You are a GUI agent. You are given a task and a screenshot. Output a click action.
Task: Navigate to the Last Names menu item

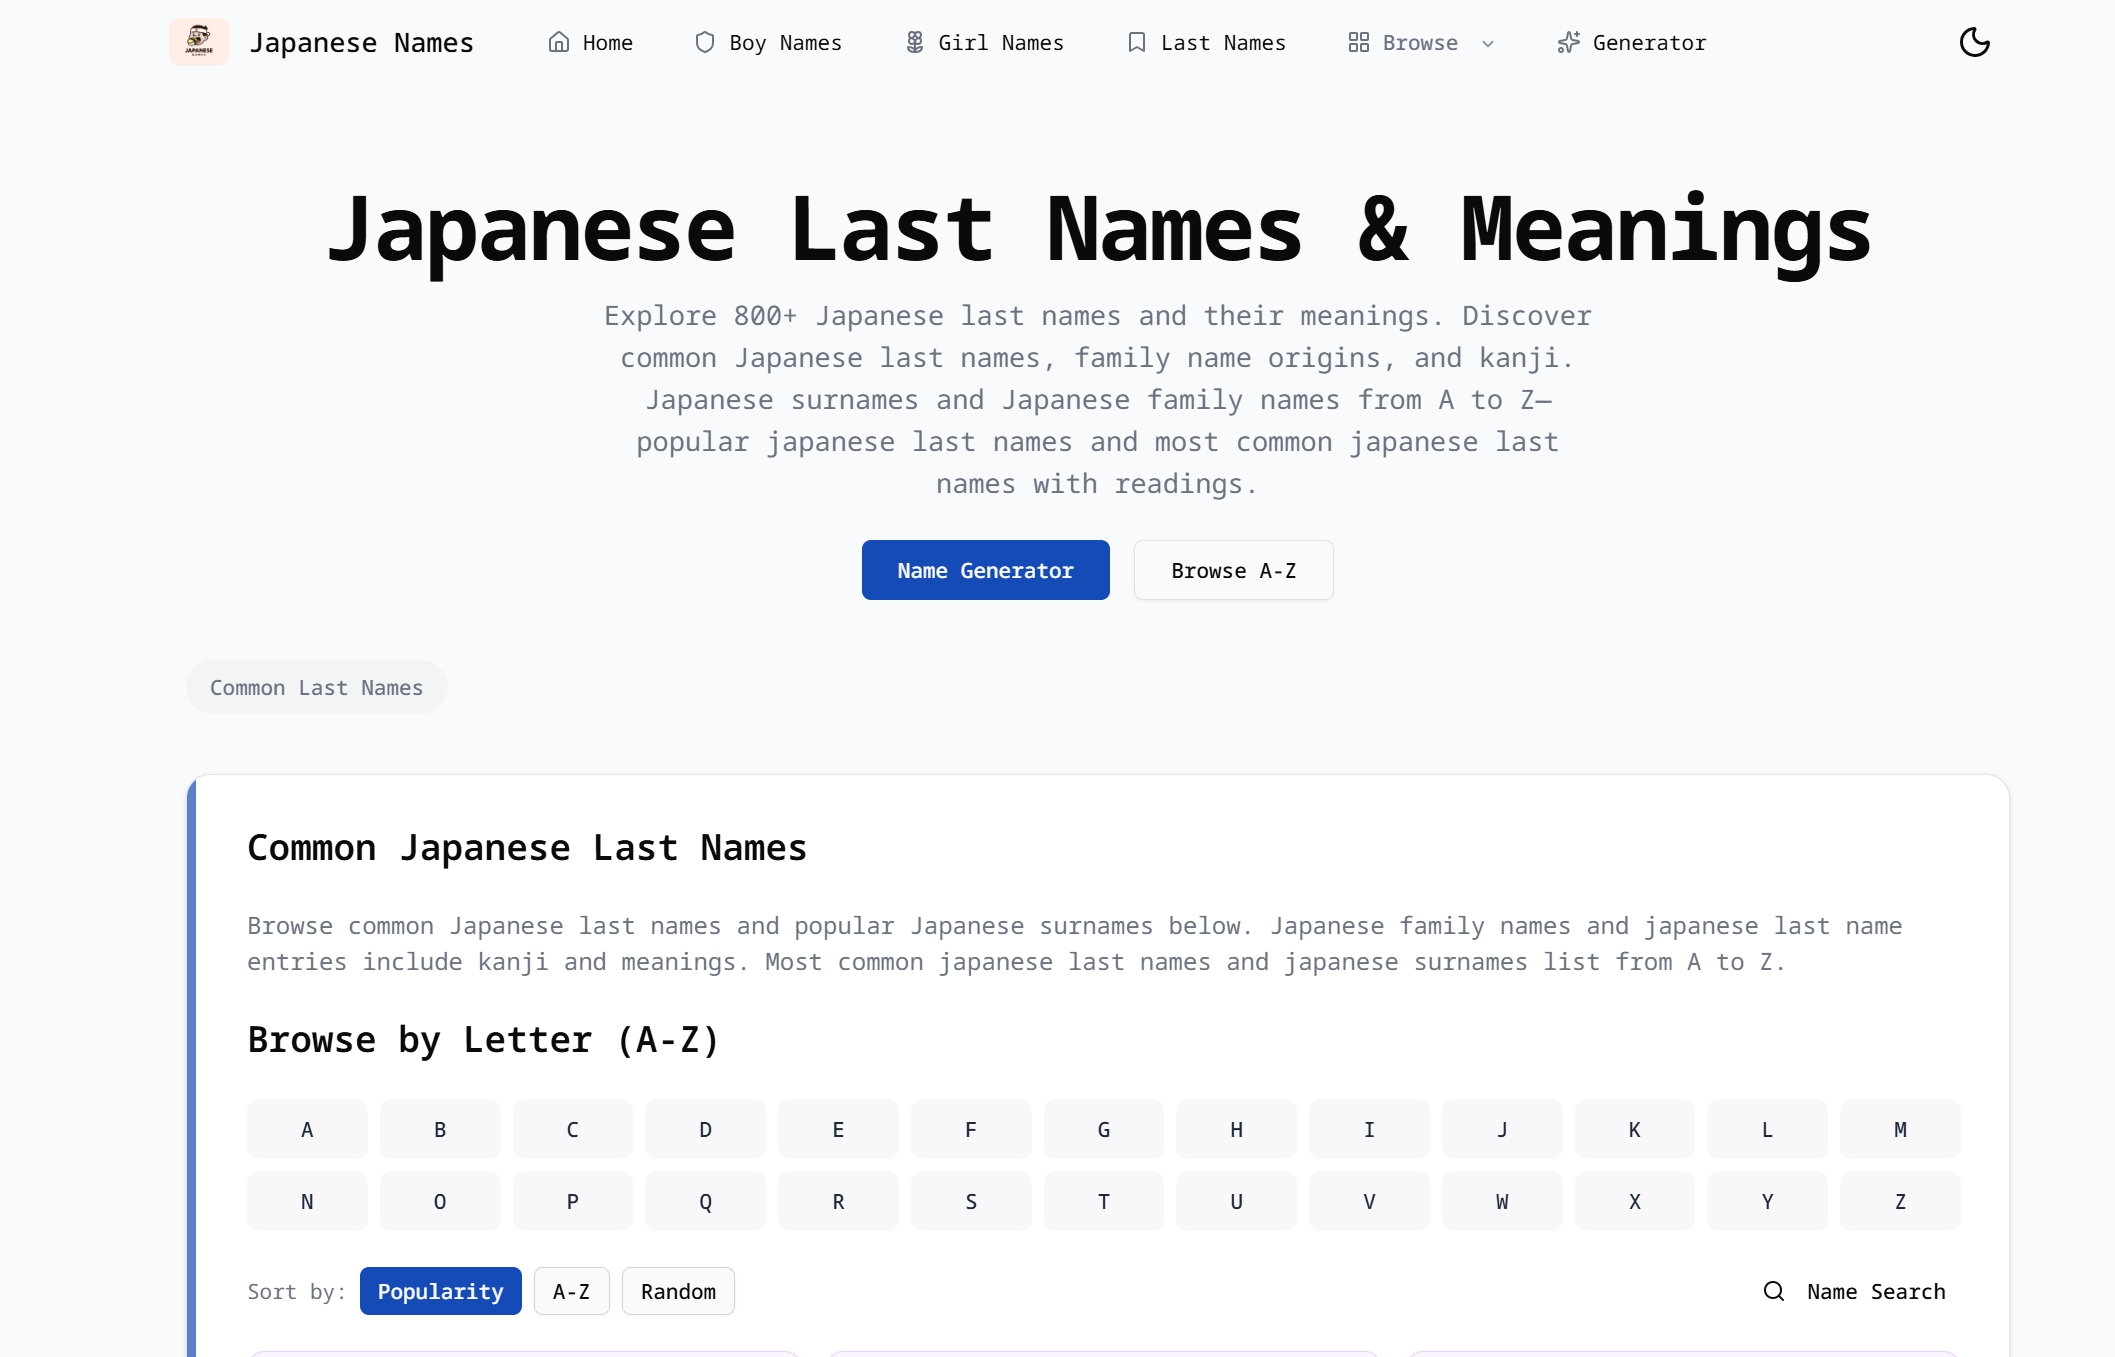[x=1223, y=42]
